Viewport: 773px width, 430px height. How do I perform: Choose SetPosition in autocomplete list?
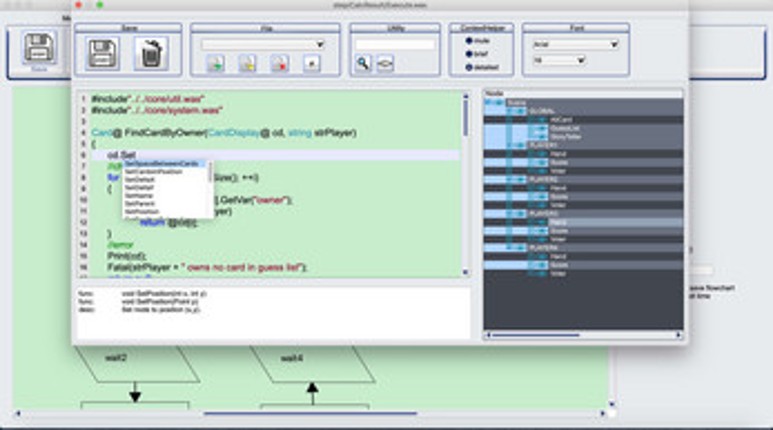pos(142,212)
